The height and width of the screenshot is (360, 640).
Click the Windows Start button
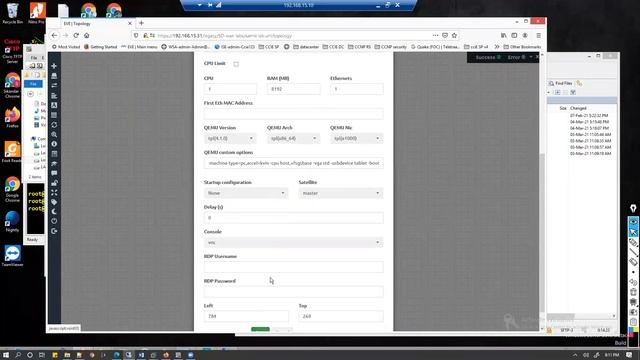click(6, 355)
